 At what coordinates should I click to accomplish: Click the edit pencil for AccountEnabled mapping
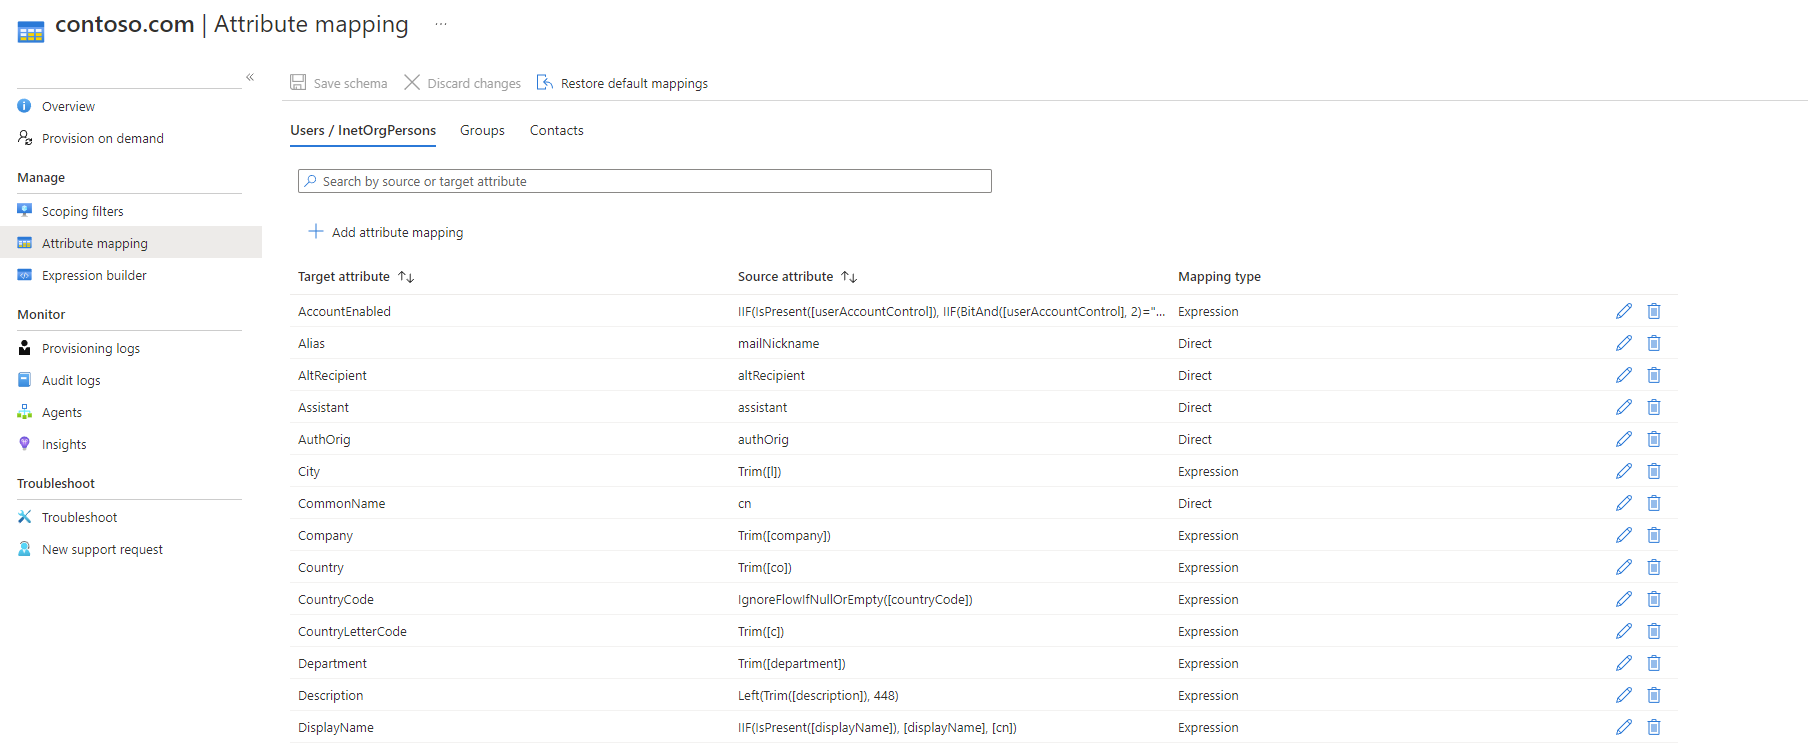pos(1623,311)
